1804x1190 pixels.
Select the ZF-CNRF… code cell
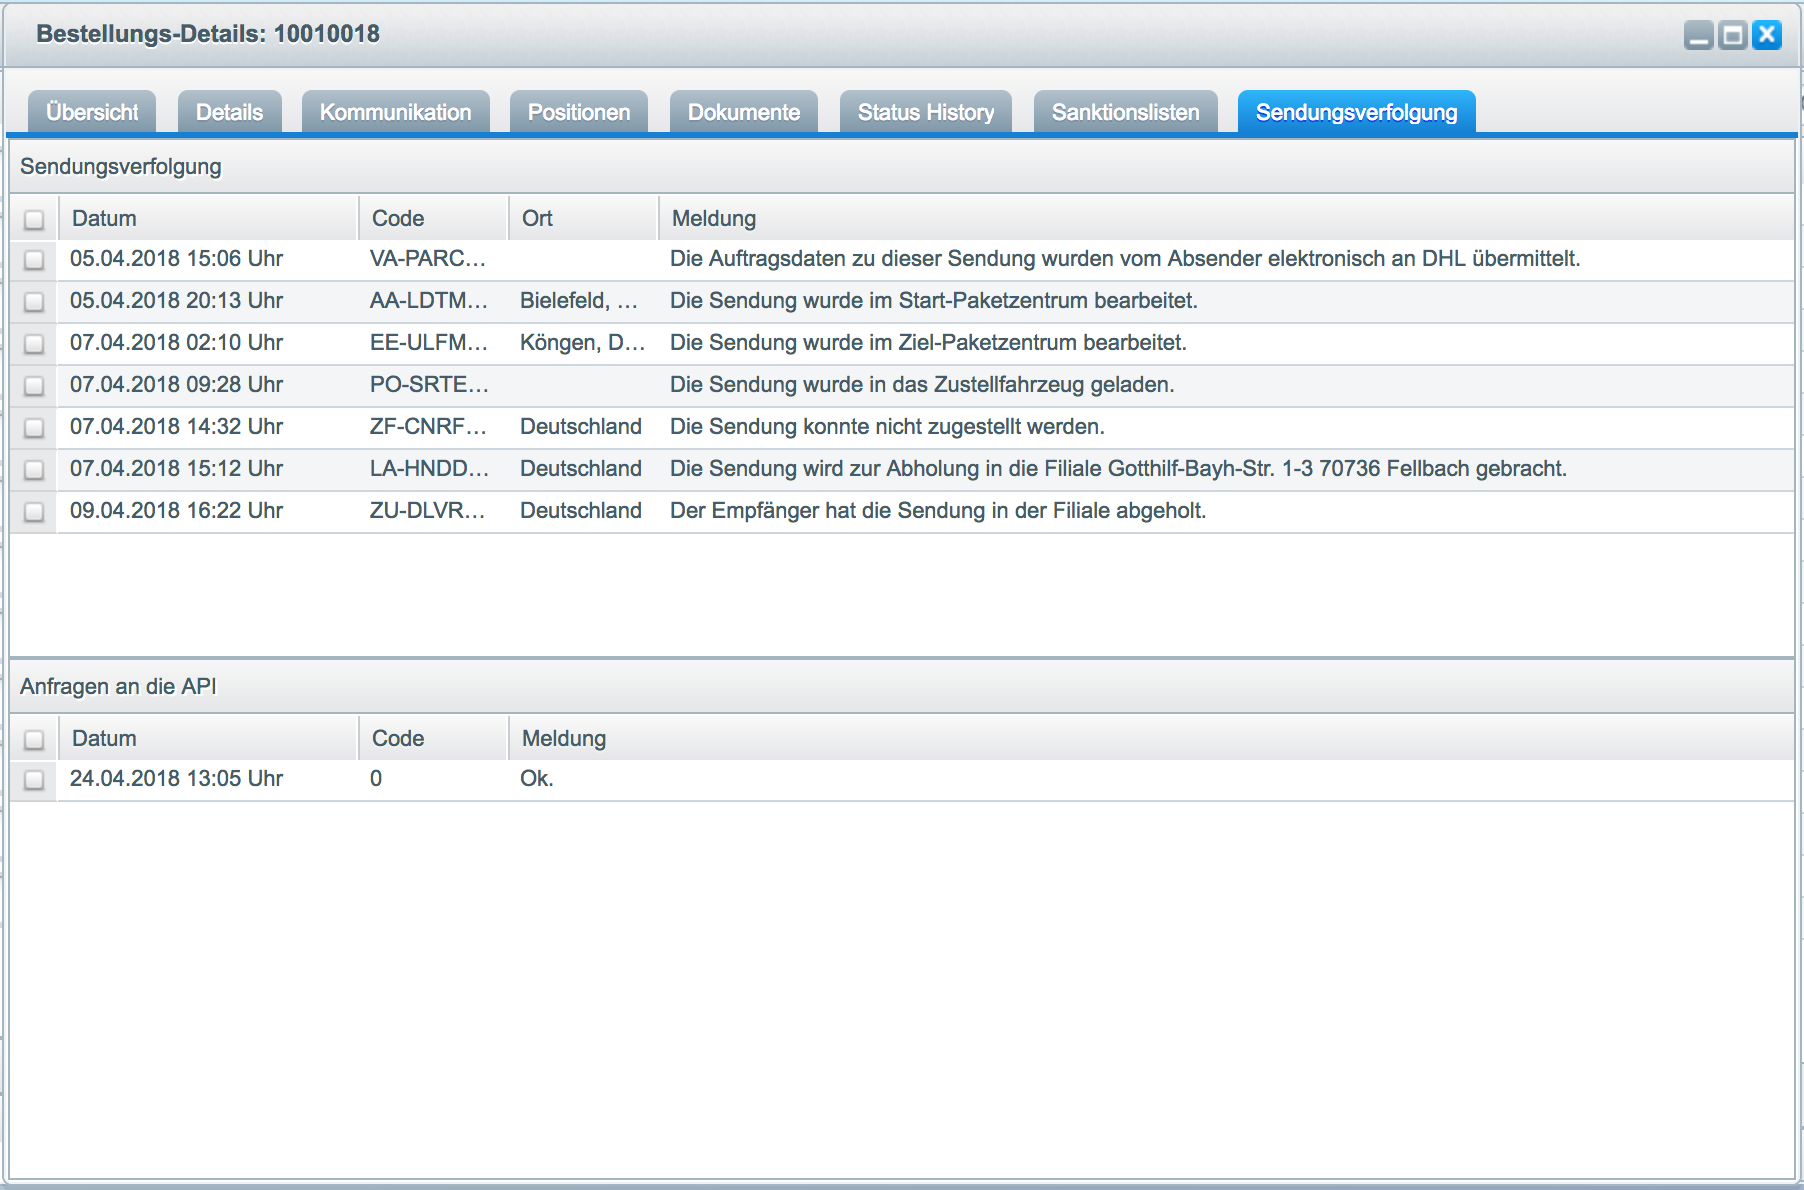pos(428,427)
